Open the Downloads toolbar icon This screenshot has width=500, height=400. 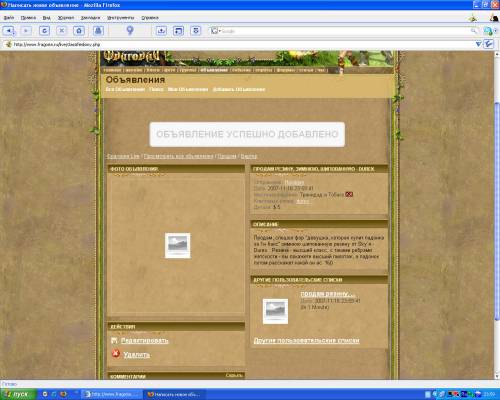click(x=161, y=31)
